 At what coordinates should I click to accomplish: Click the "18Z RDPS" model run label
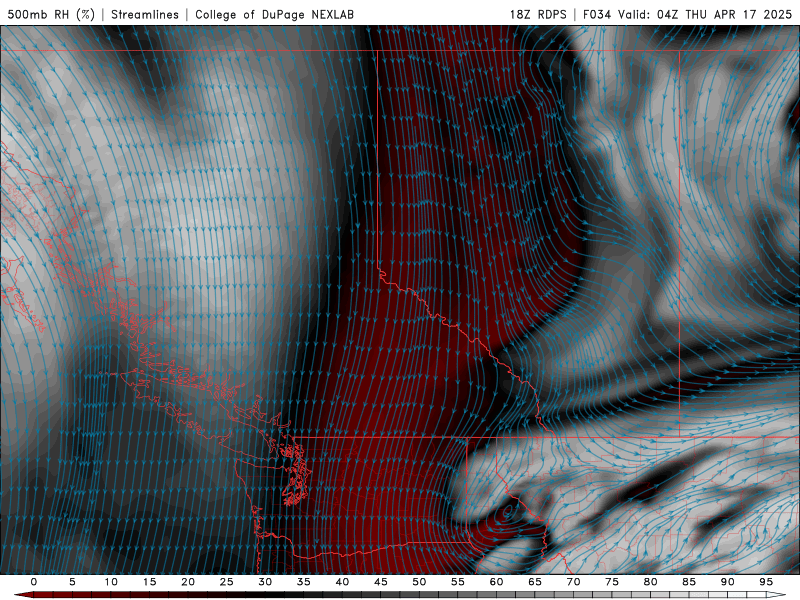[538, 14]
